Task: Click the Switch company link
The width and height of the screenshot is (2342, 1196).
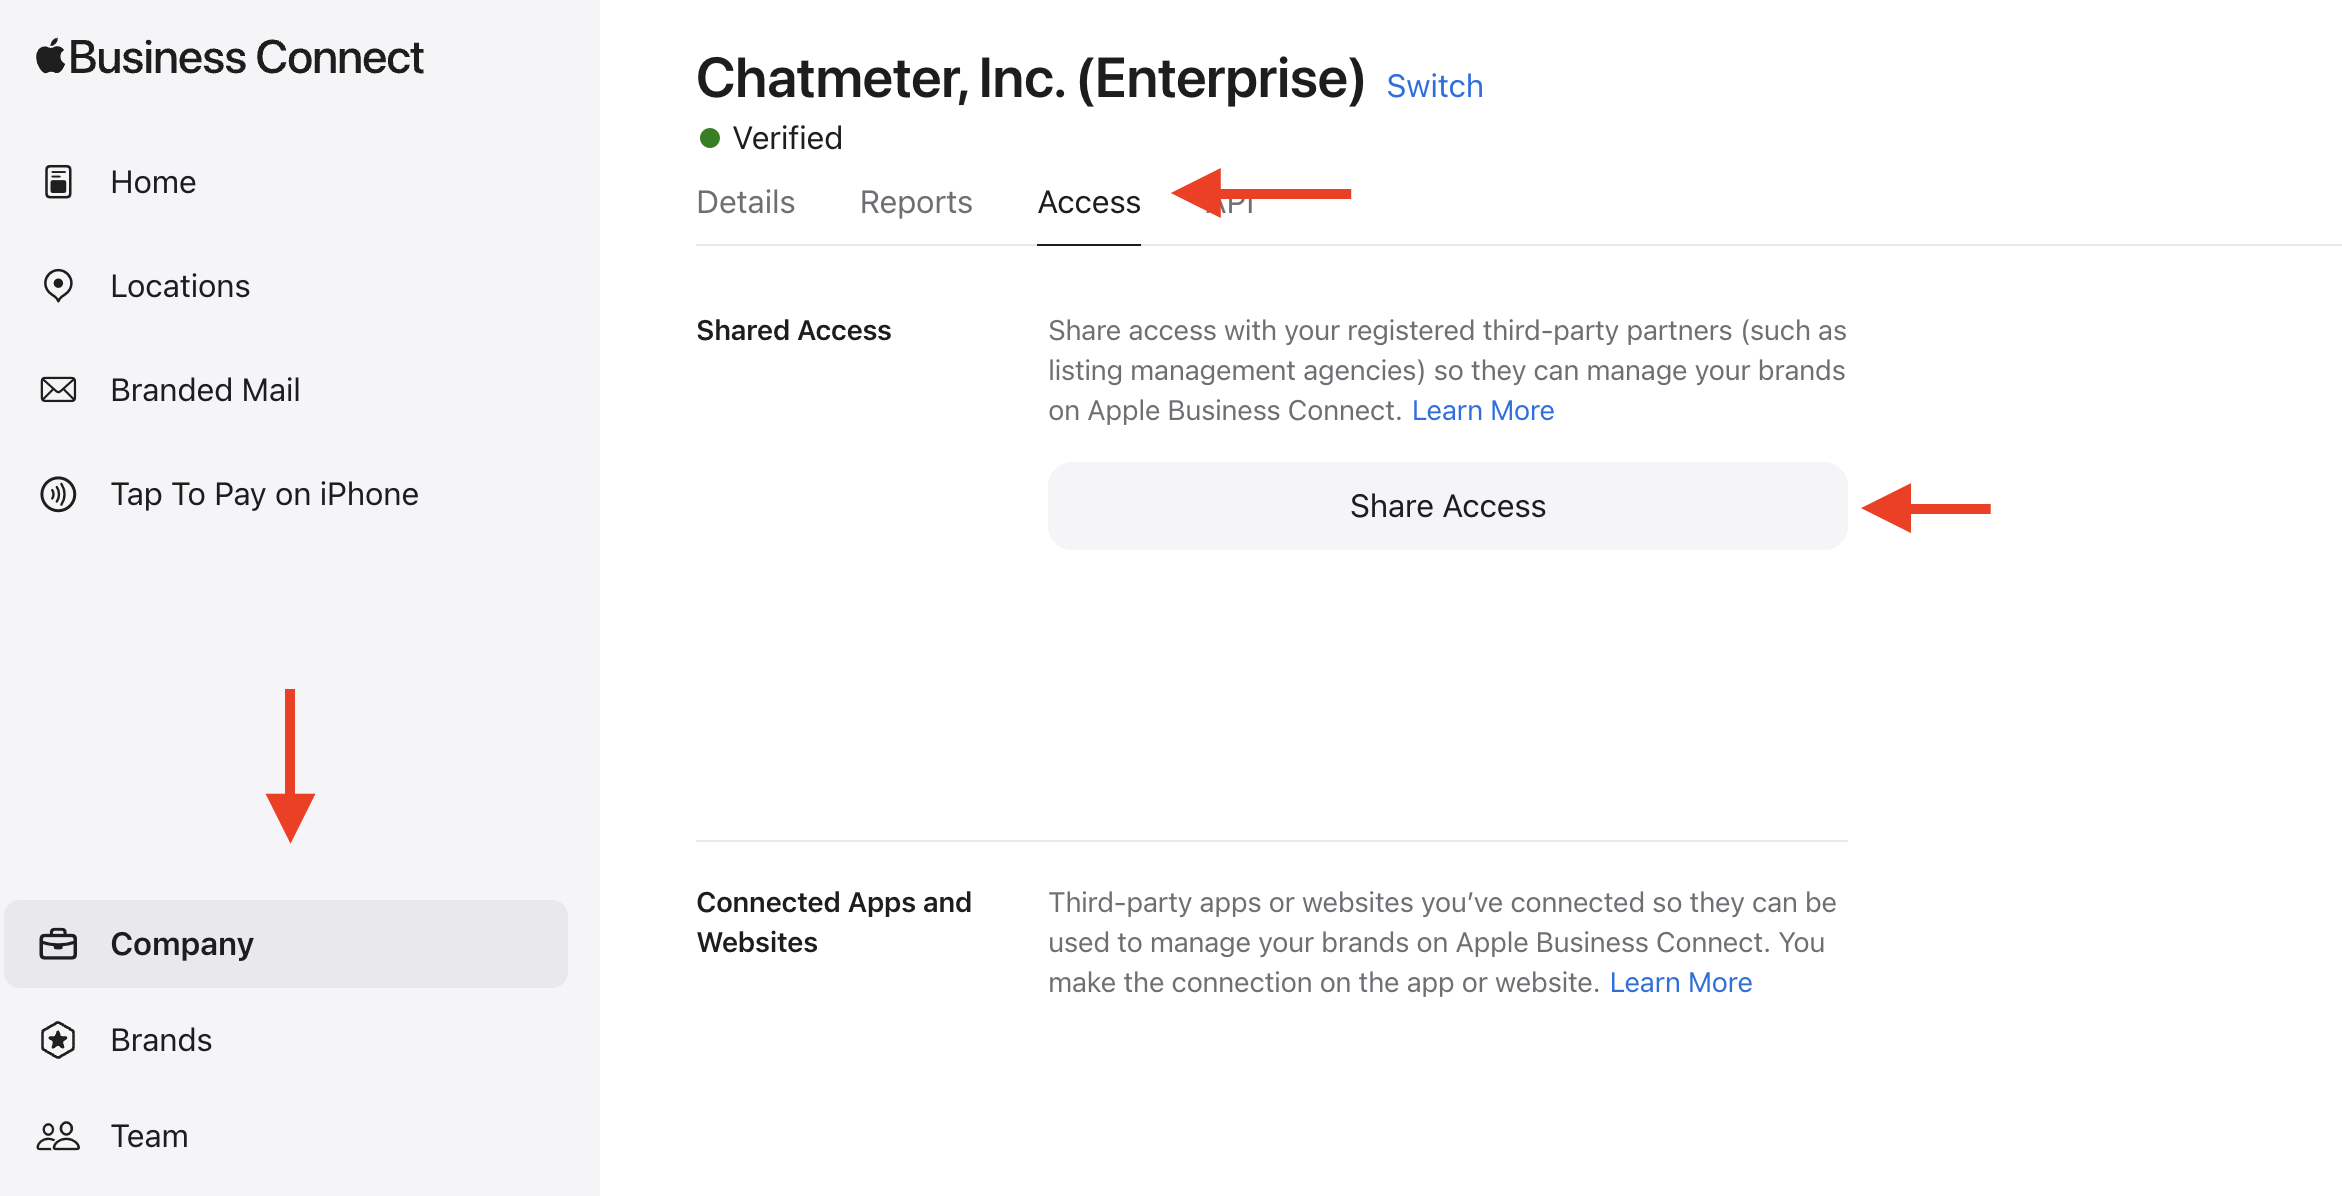Action: click(1434, 87)
